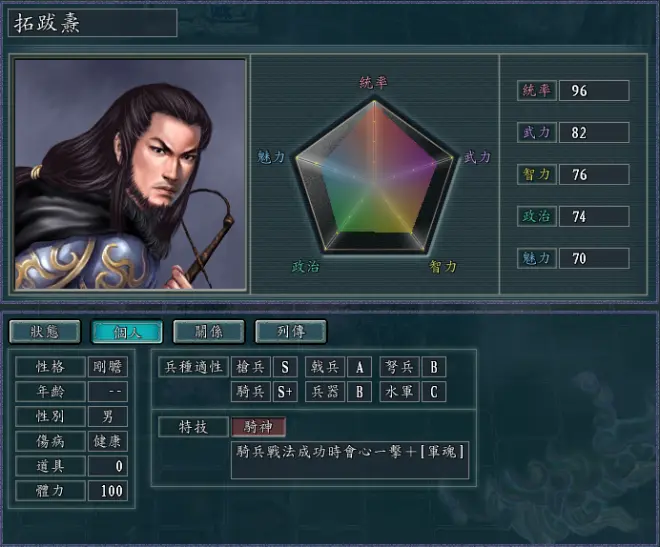The height and width of the screenshot is (547, 660).
Task: Click the officer portrait image
Action: 130,174
